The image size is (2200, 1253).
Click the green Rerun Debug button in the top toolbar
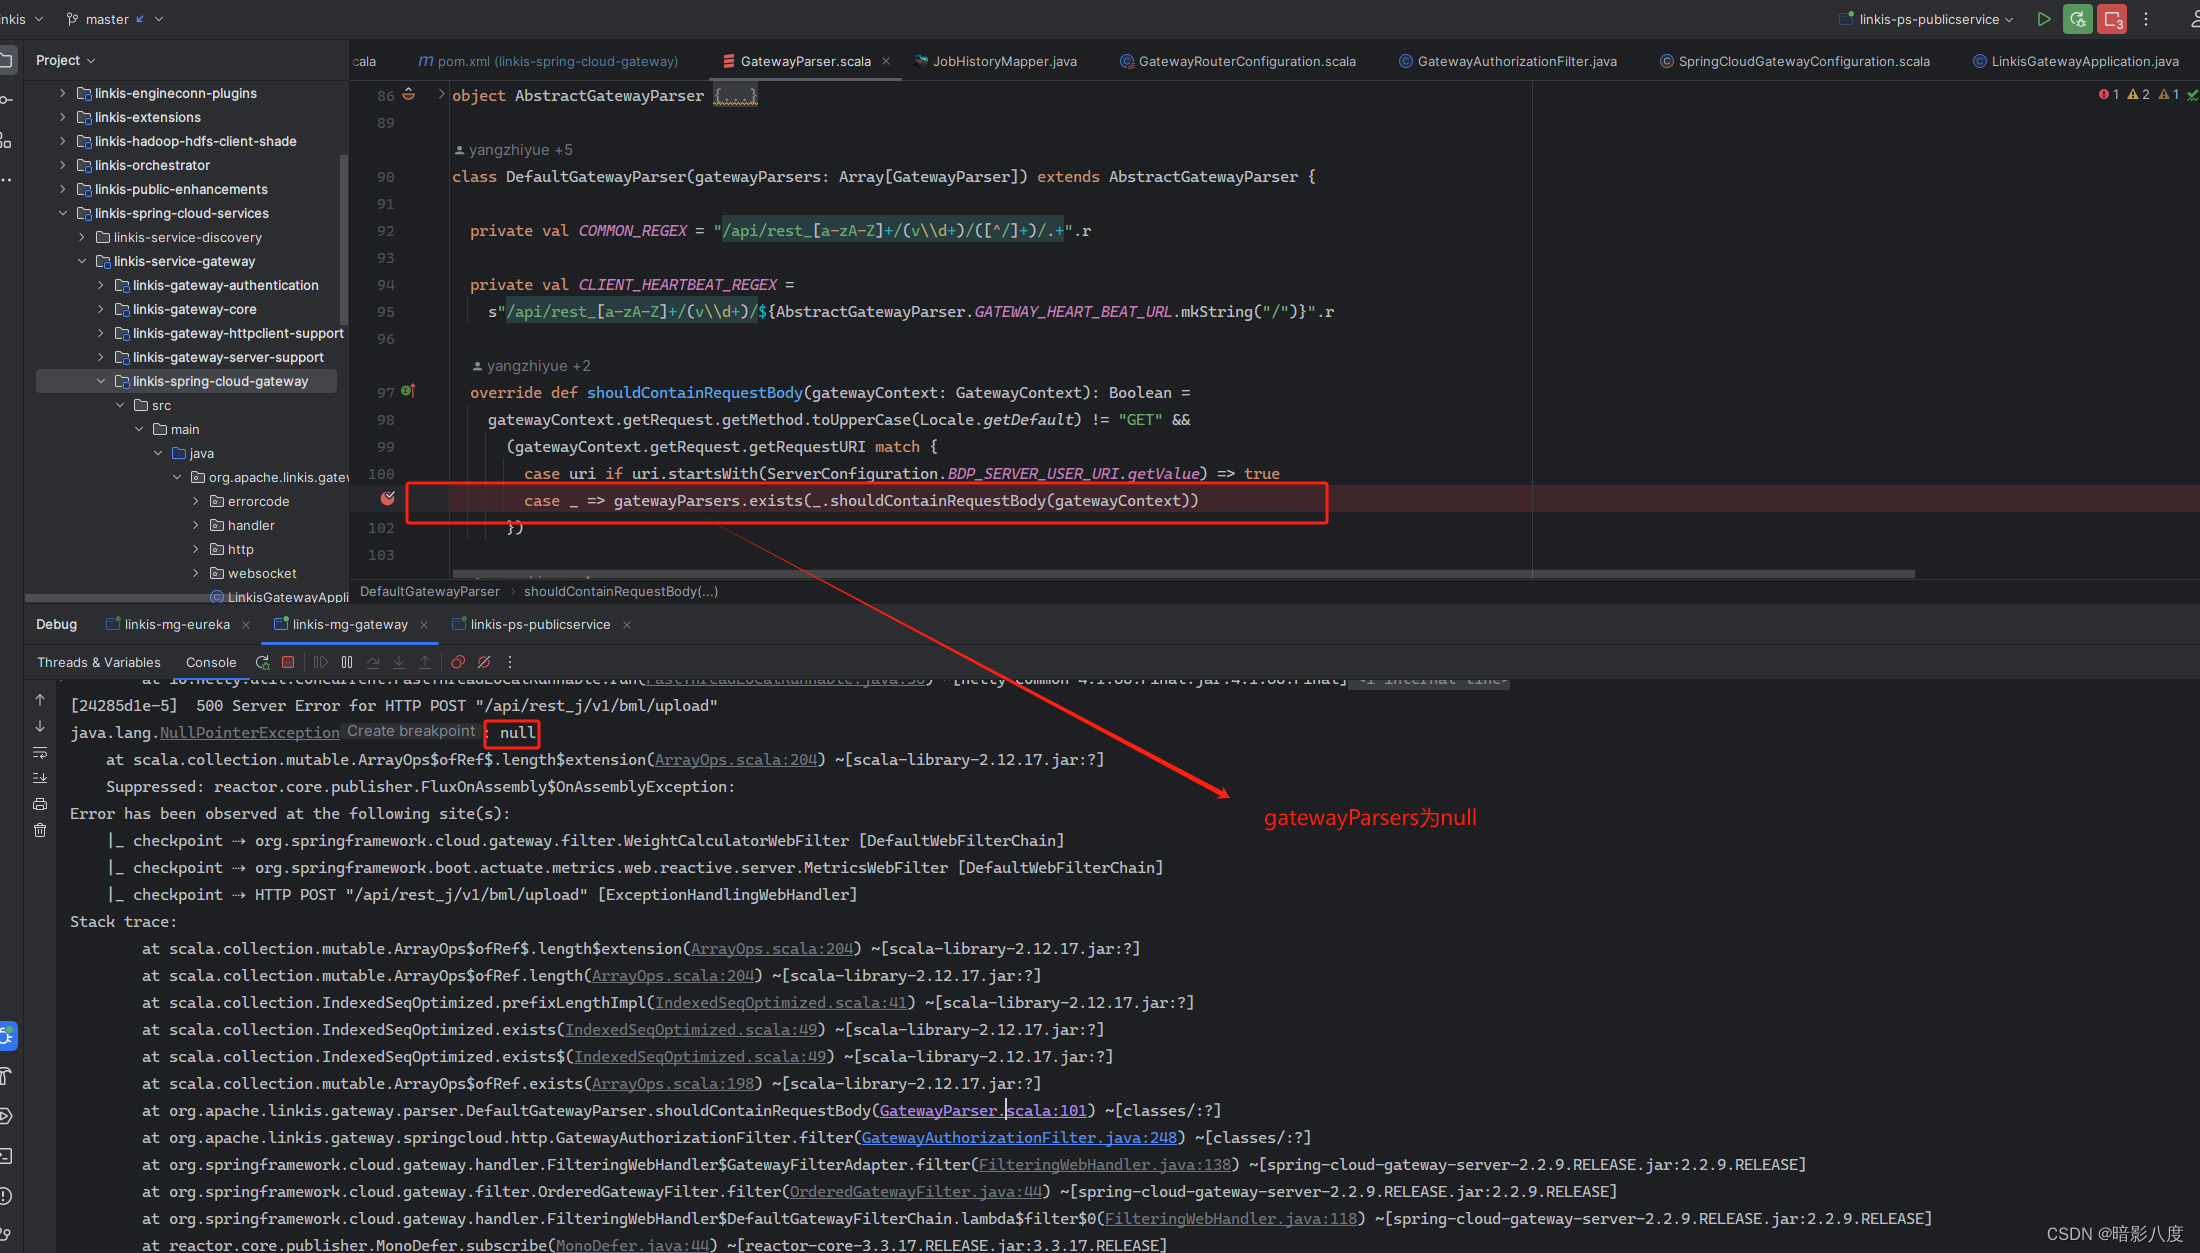(x=2078, y=19)
